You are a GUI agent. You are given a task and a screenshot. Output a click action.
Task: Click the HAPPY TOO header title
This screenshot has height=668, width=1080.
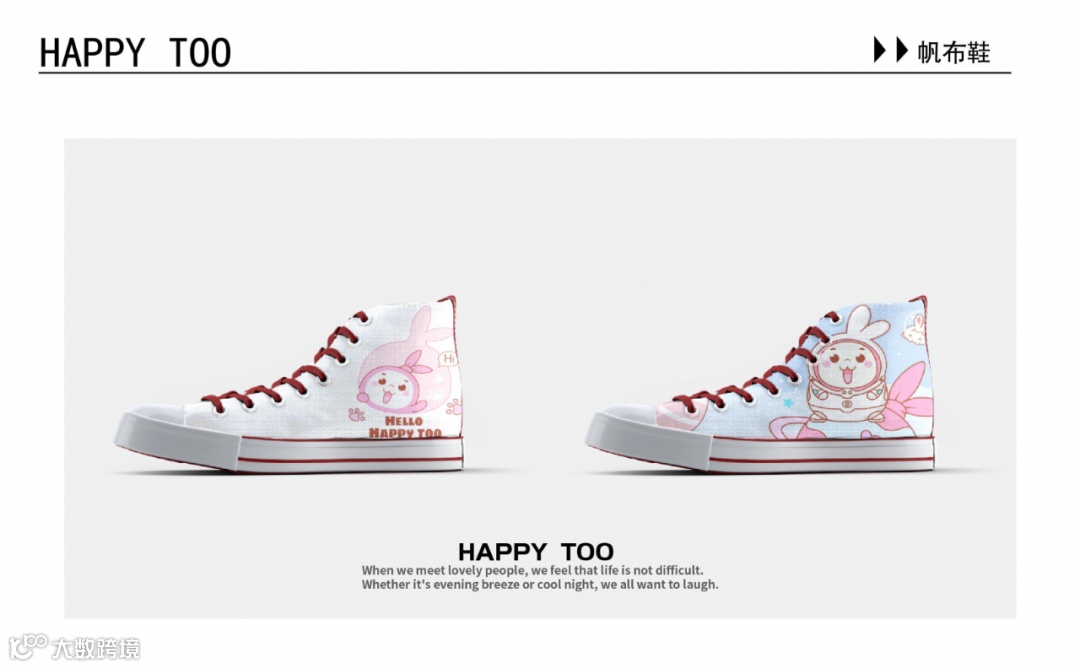(135, 52)
